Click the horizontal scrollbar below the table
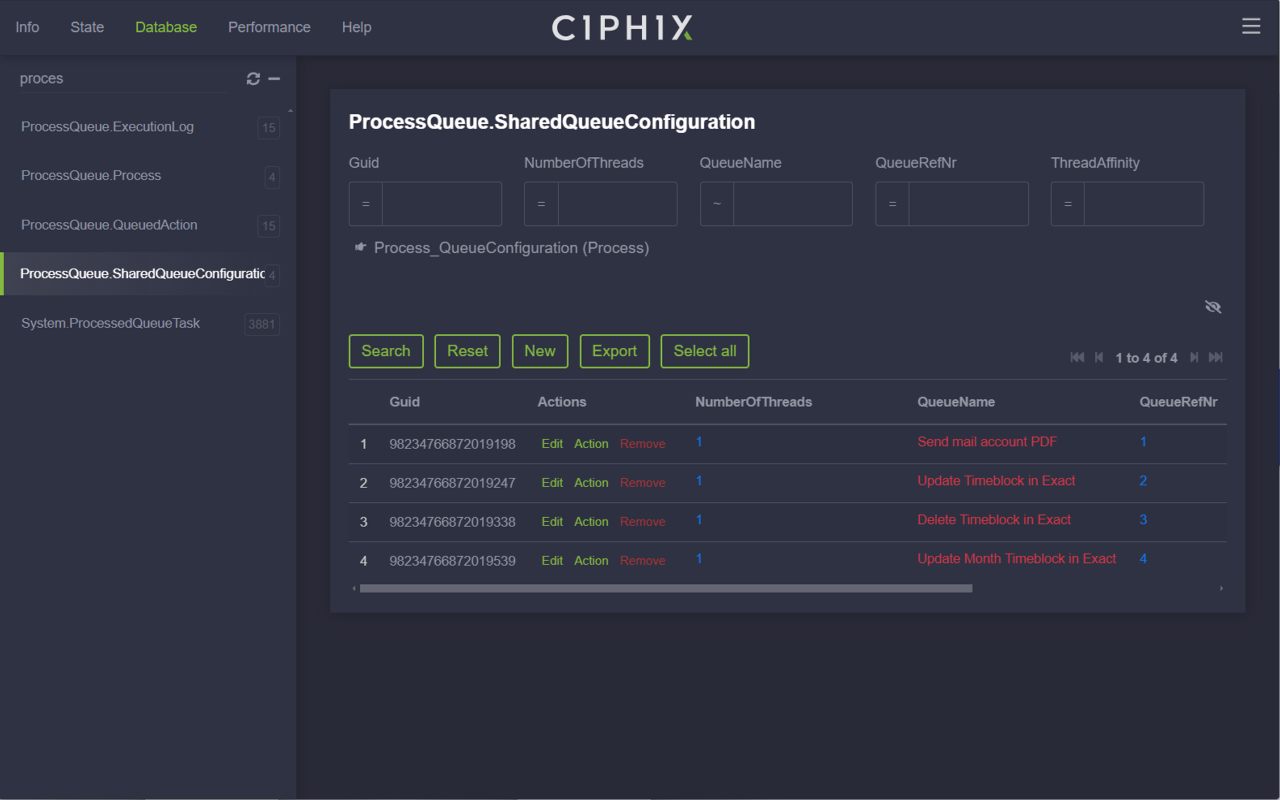 (x=663, y=588)
